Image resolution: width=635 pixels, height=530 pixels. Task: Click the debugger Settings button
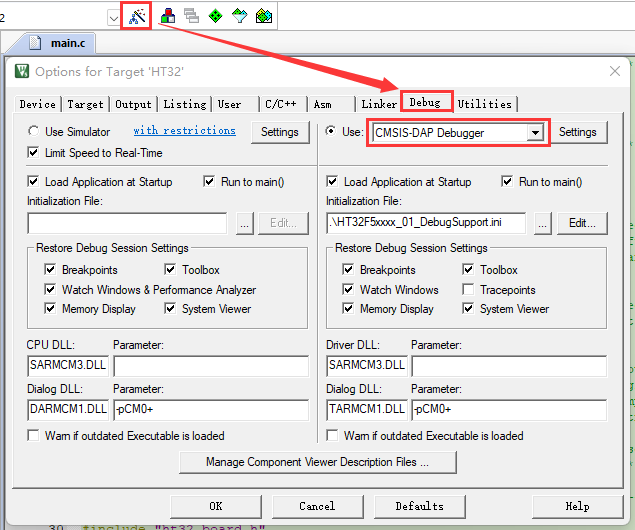pos(577,132)
